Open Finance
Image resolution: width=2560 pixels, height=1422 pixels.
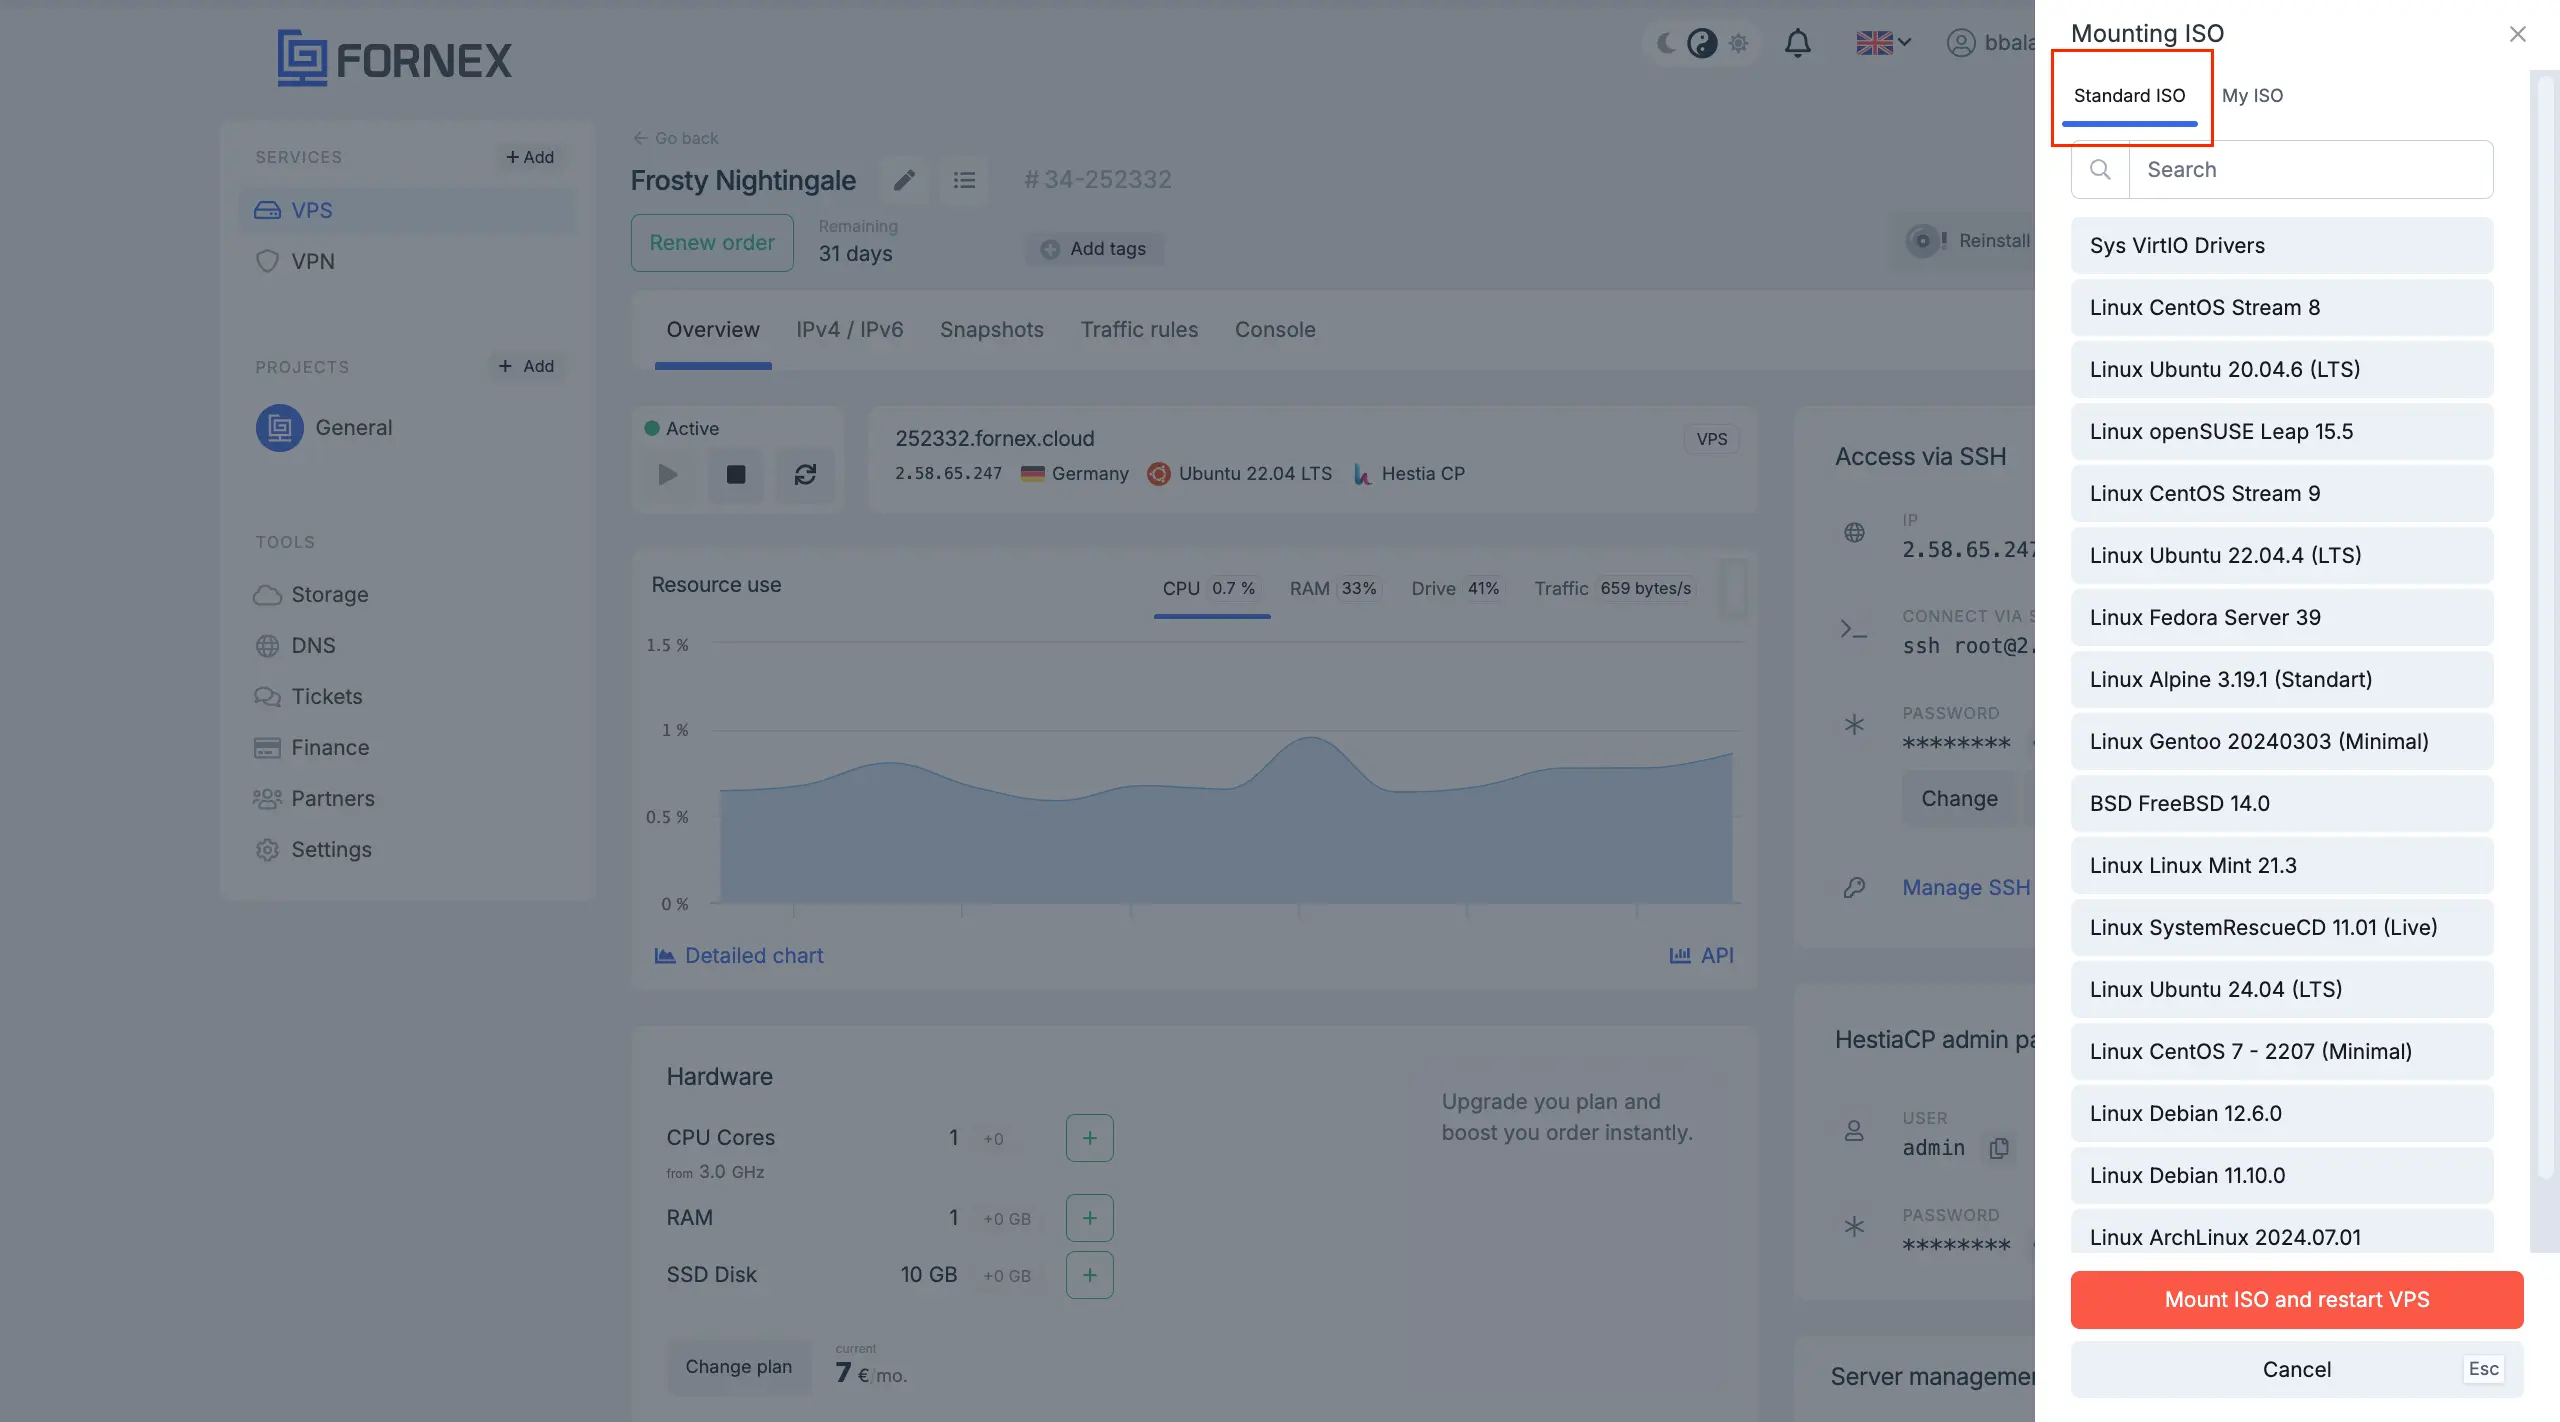(311, 748)
